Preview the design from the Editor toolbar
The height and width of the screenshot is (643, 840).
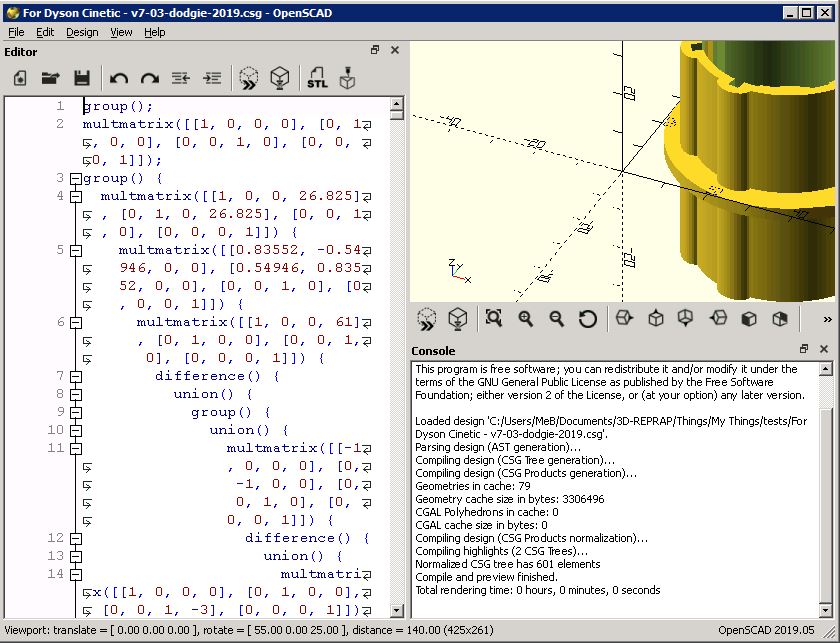coord(249,78)
